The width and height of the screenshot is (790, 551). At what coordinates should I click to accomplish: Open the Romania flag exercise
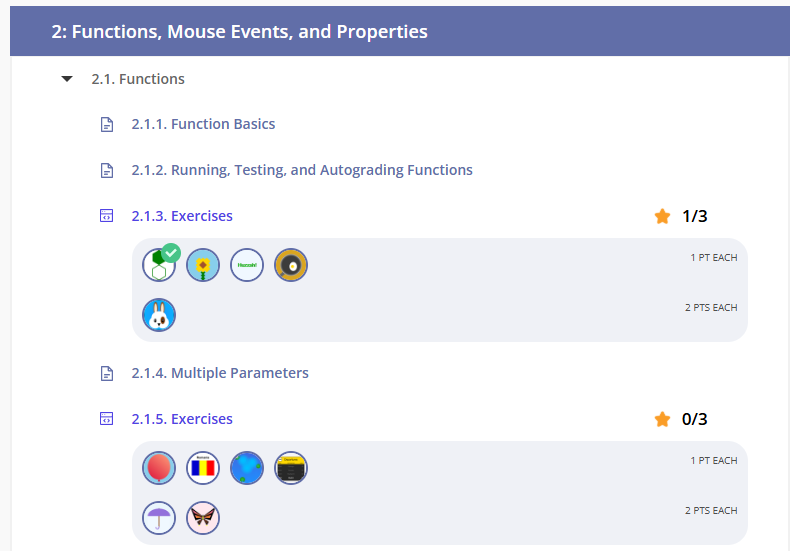[x=203, y=468]
